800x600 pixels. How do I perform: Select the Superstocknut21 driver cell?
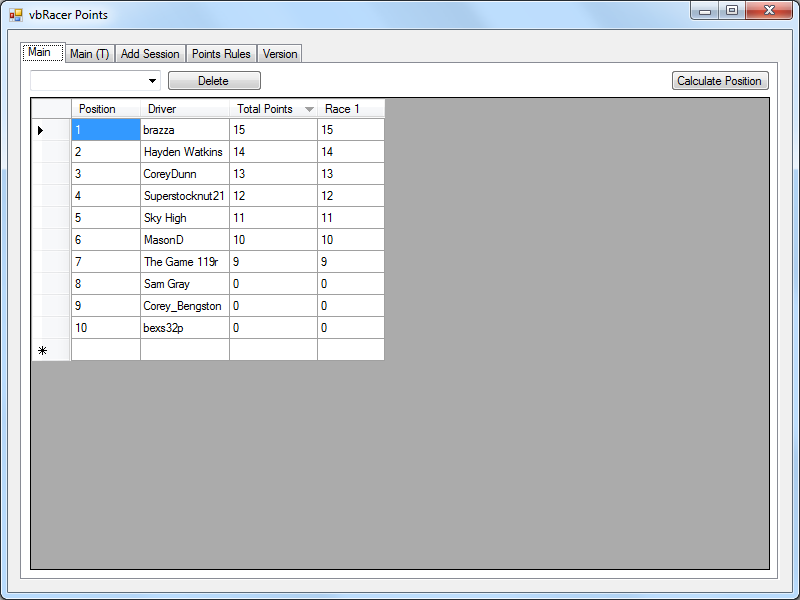pos(184,196)
